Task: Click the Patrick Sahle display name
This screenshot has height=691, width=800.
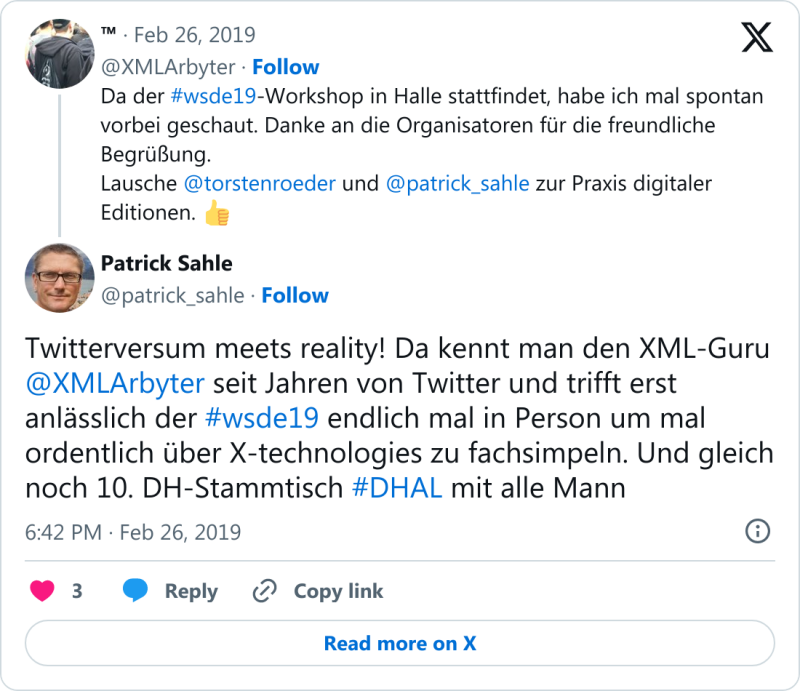Action: pyautogui.click(x=166, y=264)
